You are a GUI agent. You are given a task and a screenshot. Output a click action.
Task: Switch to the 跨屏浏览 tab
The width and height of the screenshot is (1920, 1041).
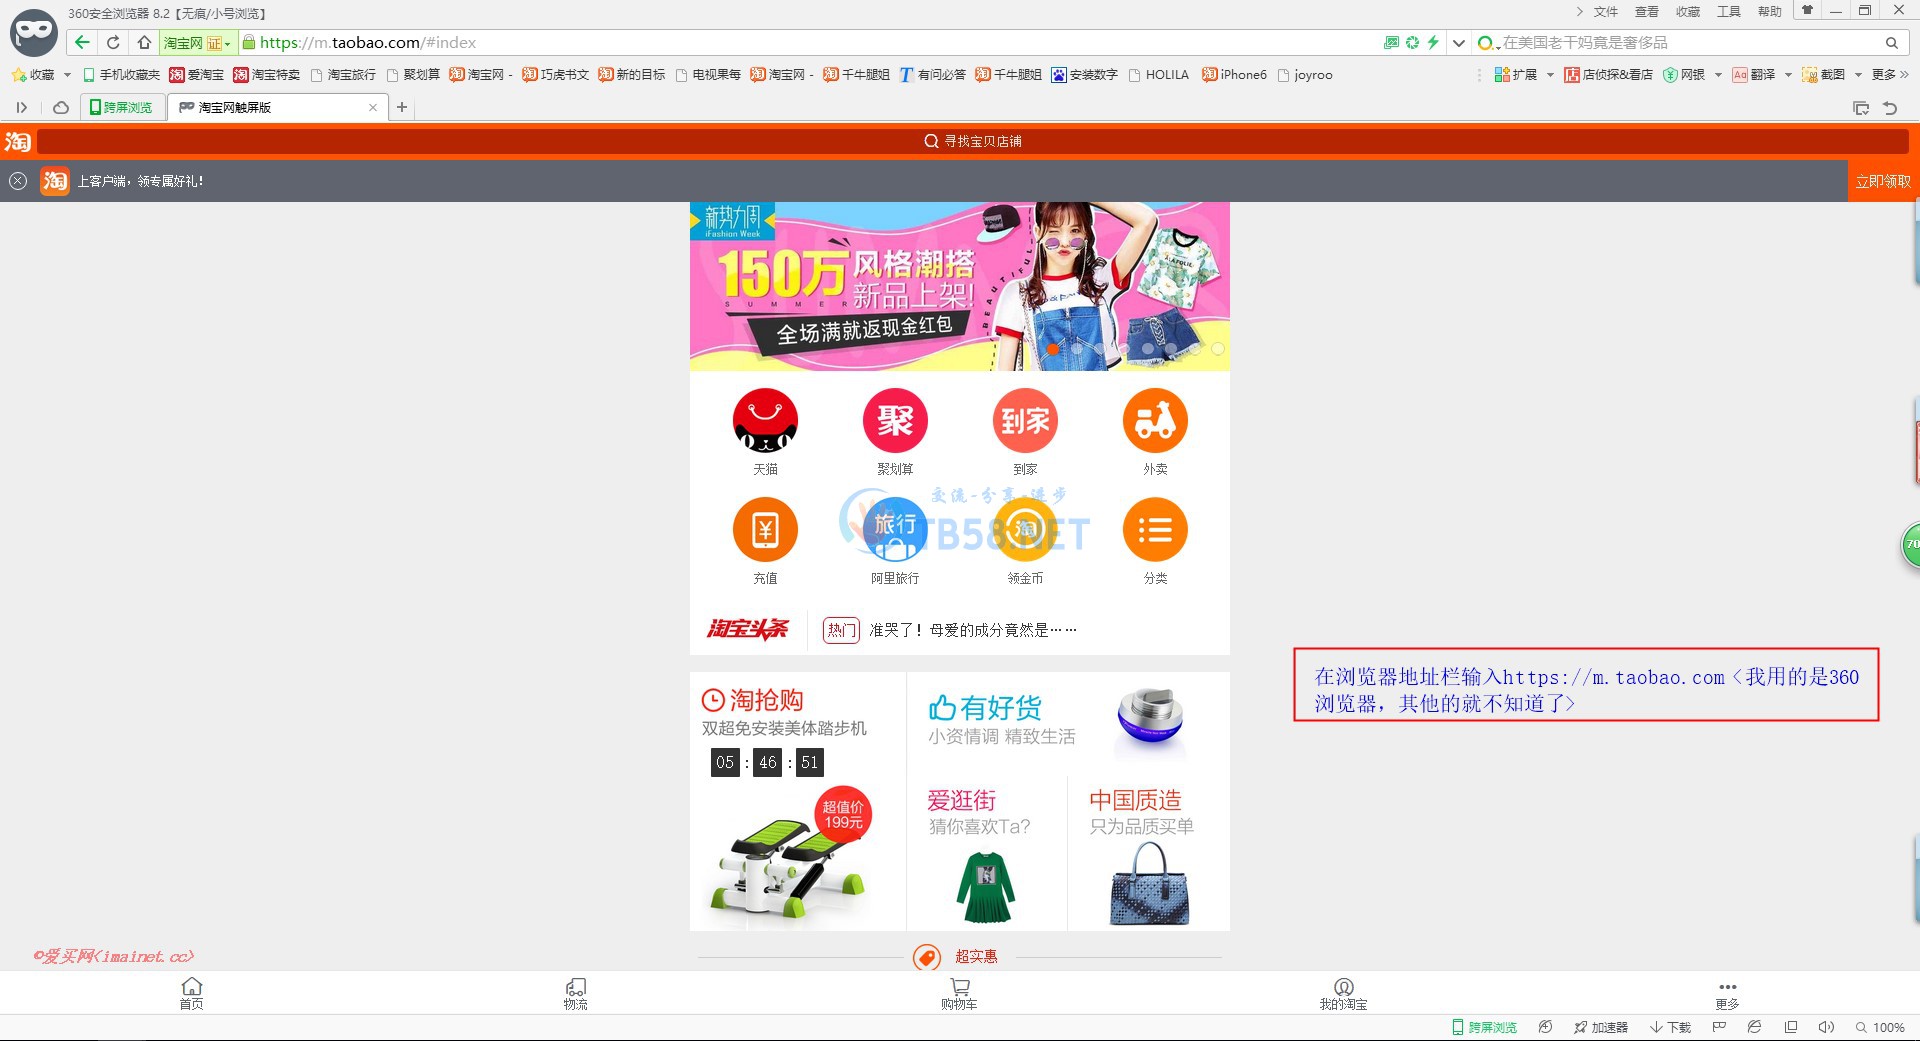122,107
